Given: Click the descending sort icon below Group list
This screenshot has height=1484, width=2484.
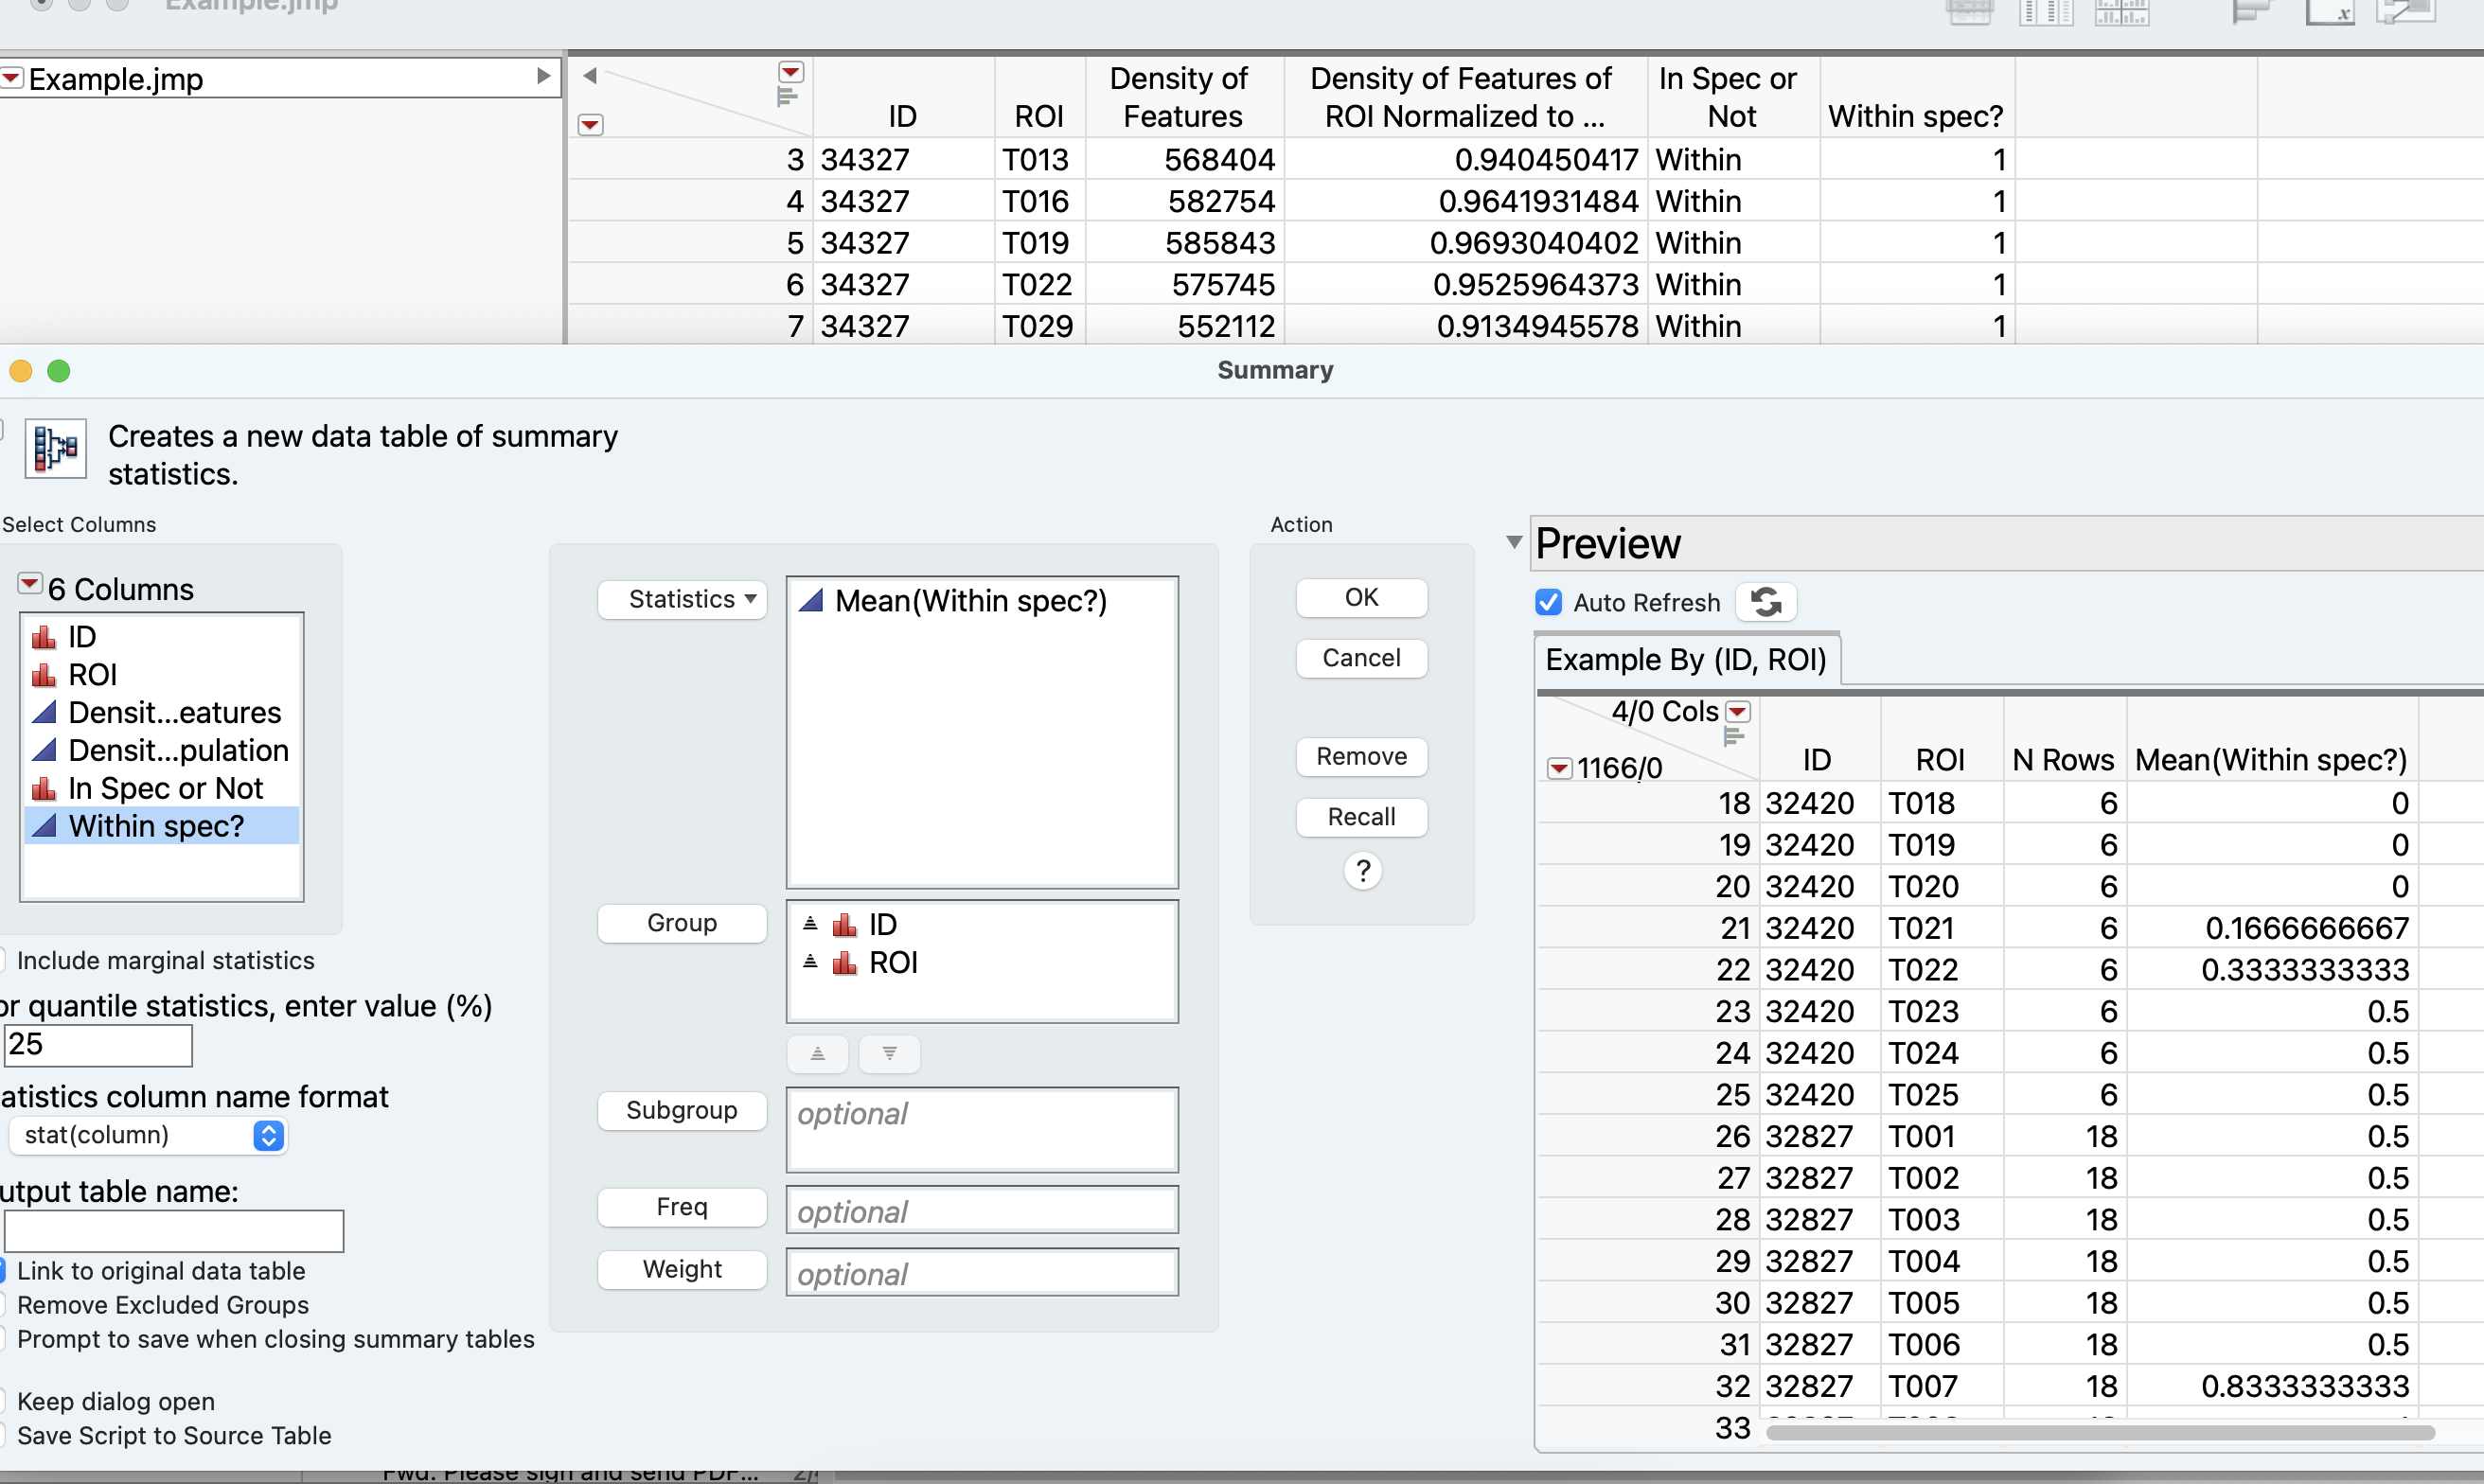Looking at the screenshot, I should 888,1053.
